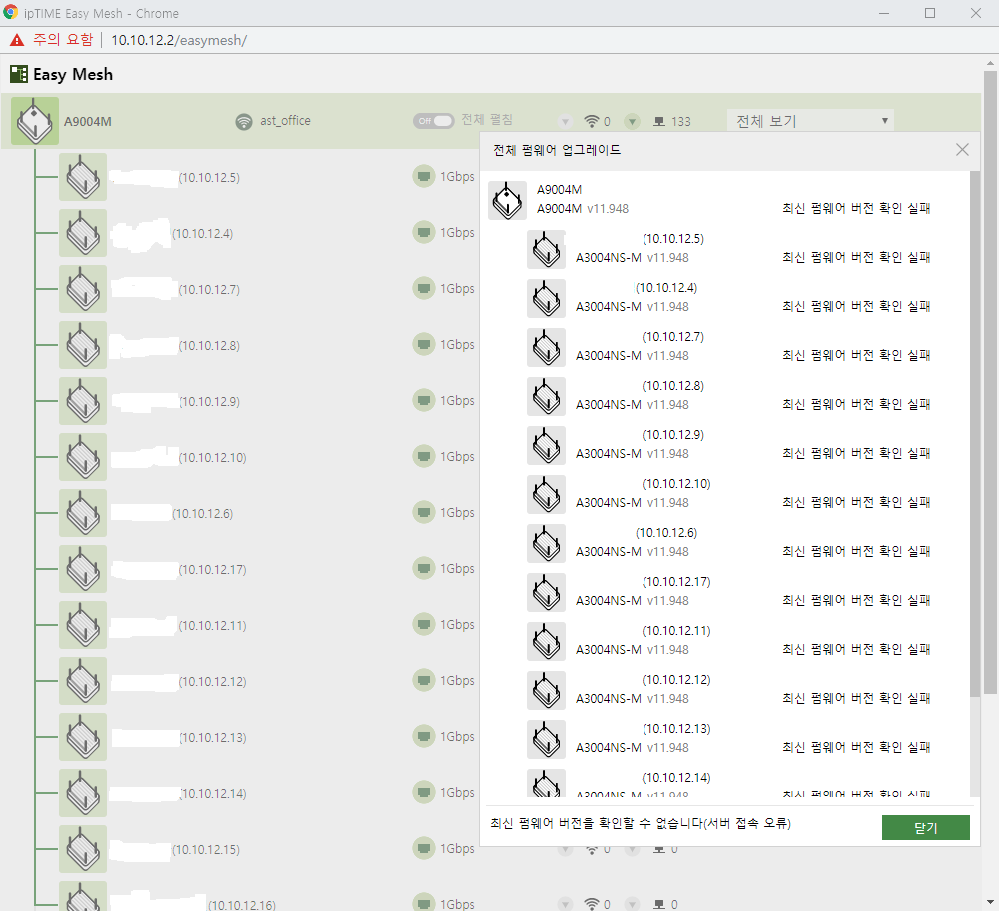
Task: Click dialog router icon for 10.10.12.5
Action: [546, 250]
